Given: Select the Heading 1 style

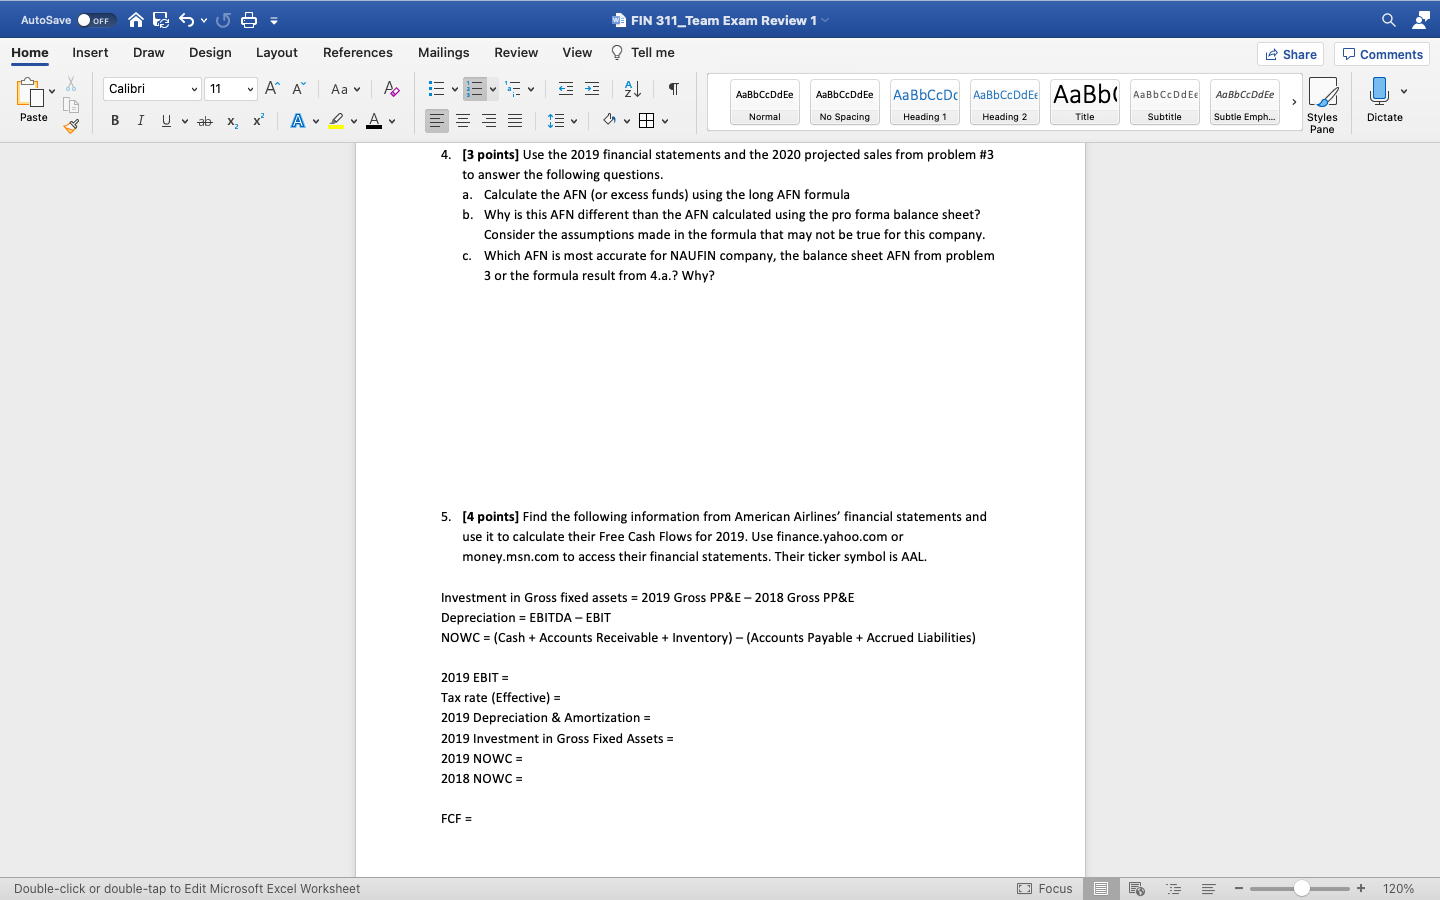Looking at the screenshot, I should pyautogui.click(x=924, y=101).
